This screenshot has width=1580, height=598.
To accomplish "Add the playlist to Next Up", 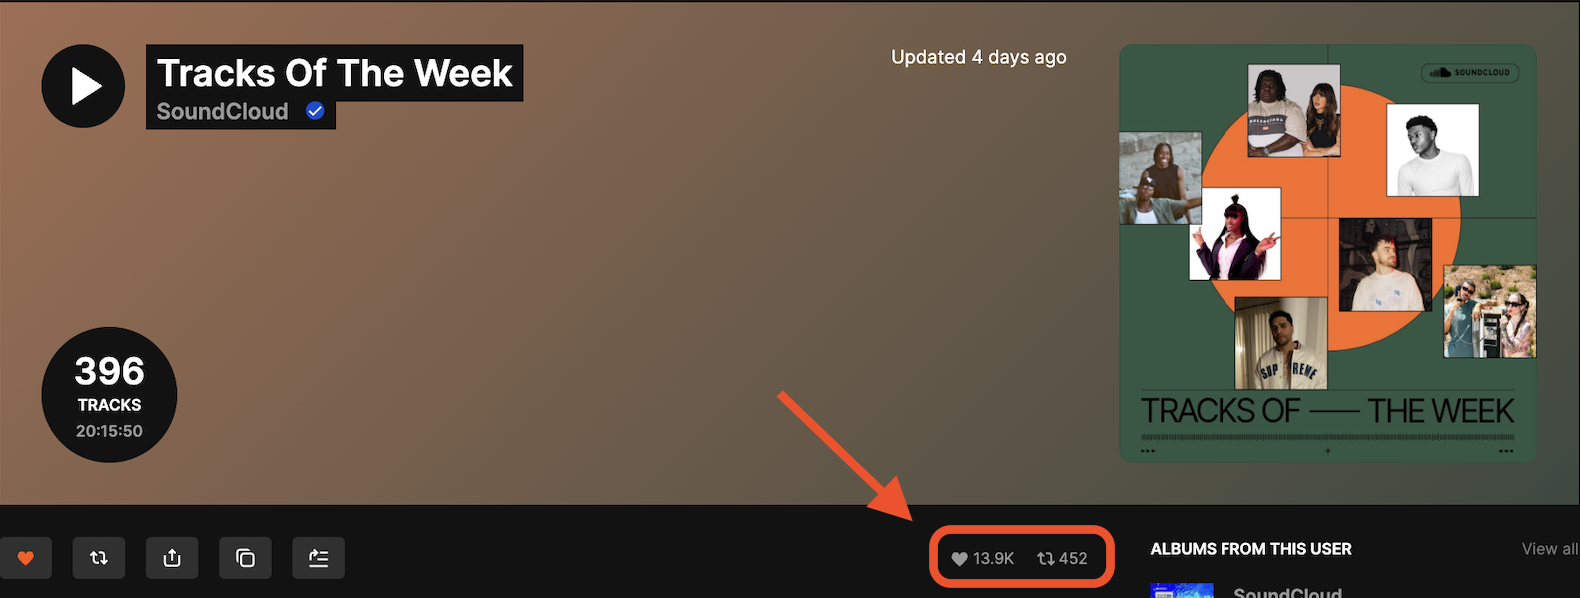I will [318, 558].
